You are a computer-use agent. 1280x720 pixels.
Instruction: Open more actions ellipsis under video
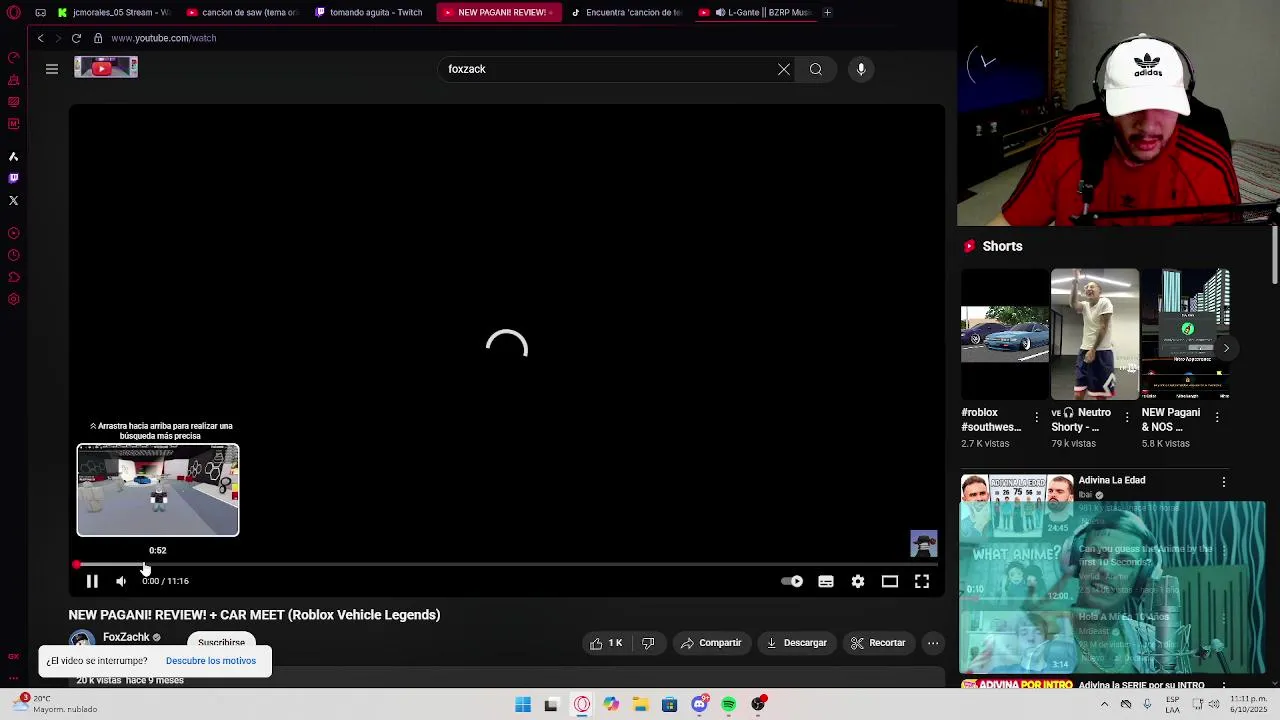[933, 643]
